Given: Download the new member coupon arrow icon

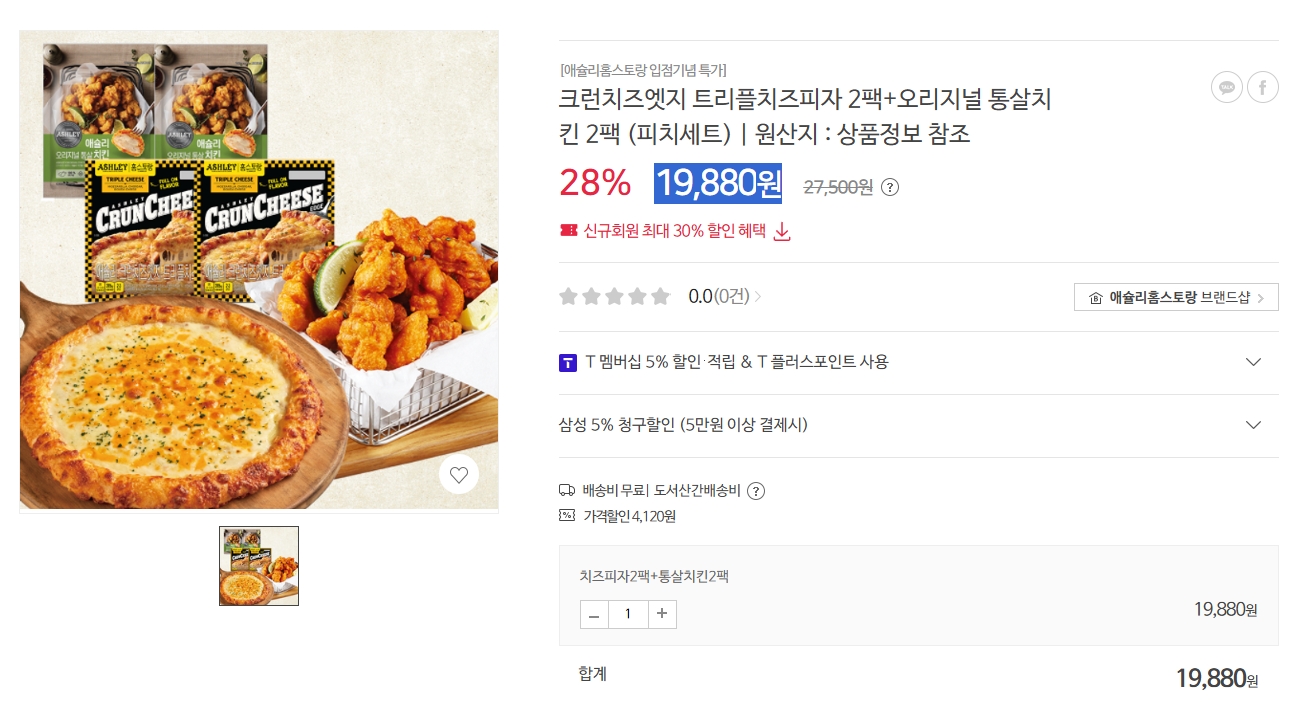Looking at the screenshot, I should 783,232.
